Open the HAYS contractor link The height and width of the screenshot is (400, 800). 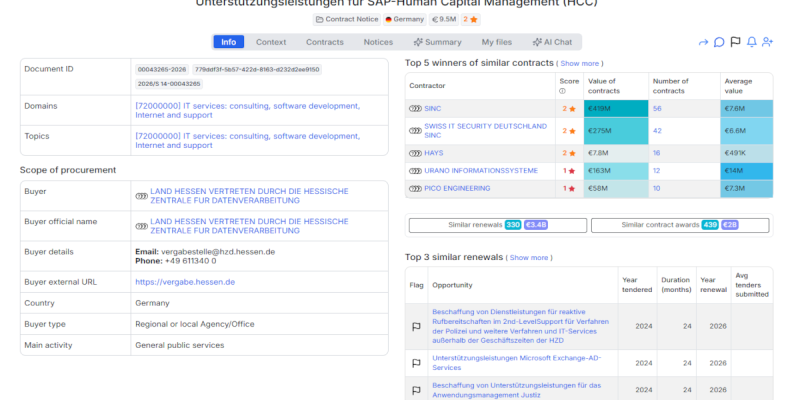click(x=434, y=153)
